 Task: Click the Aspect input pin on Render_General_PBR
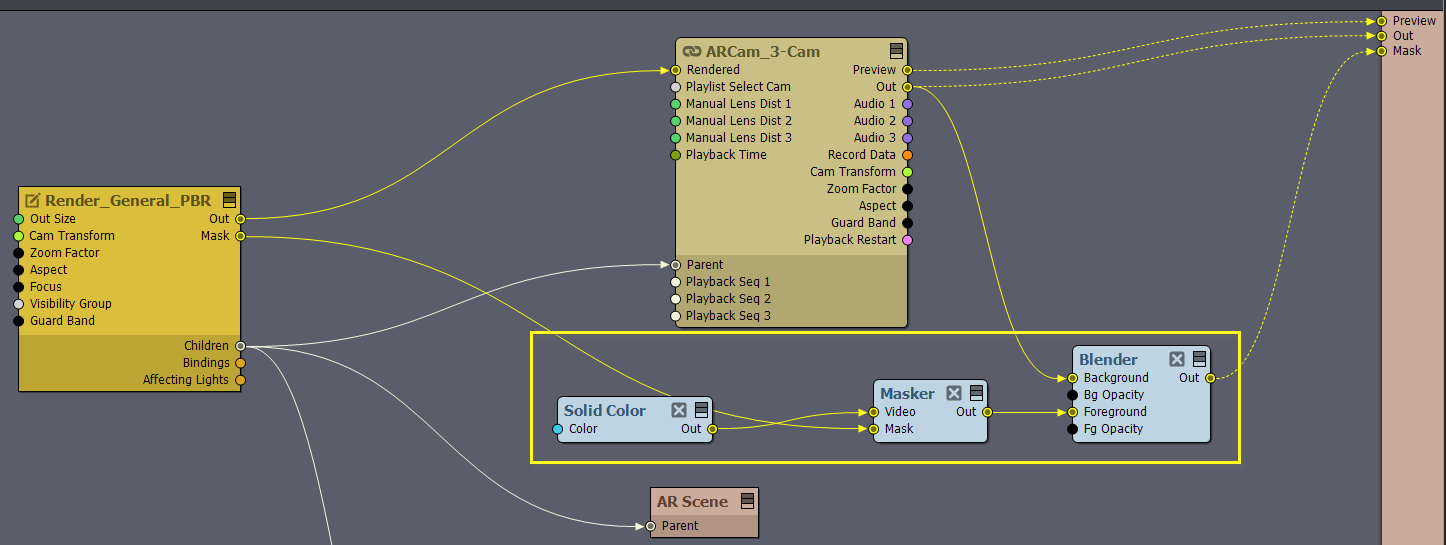point(18,270)
